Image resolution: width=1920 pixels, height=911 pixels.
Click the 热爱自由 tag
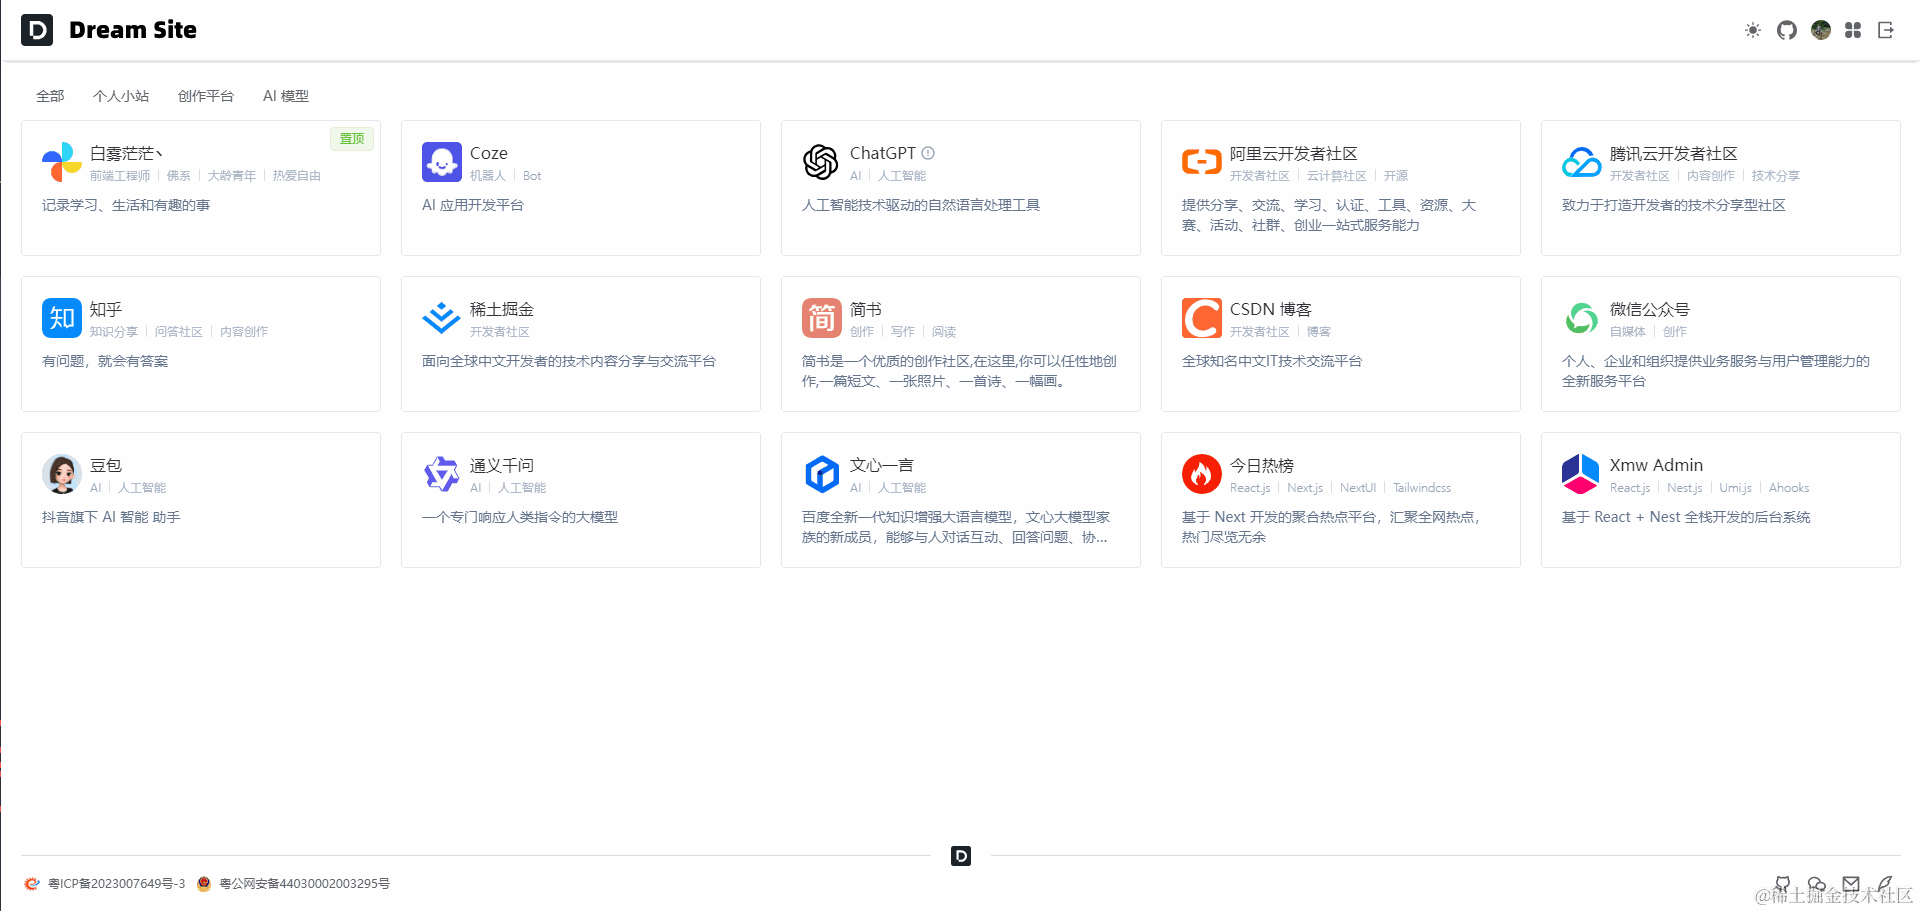(x=297, y=176)
